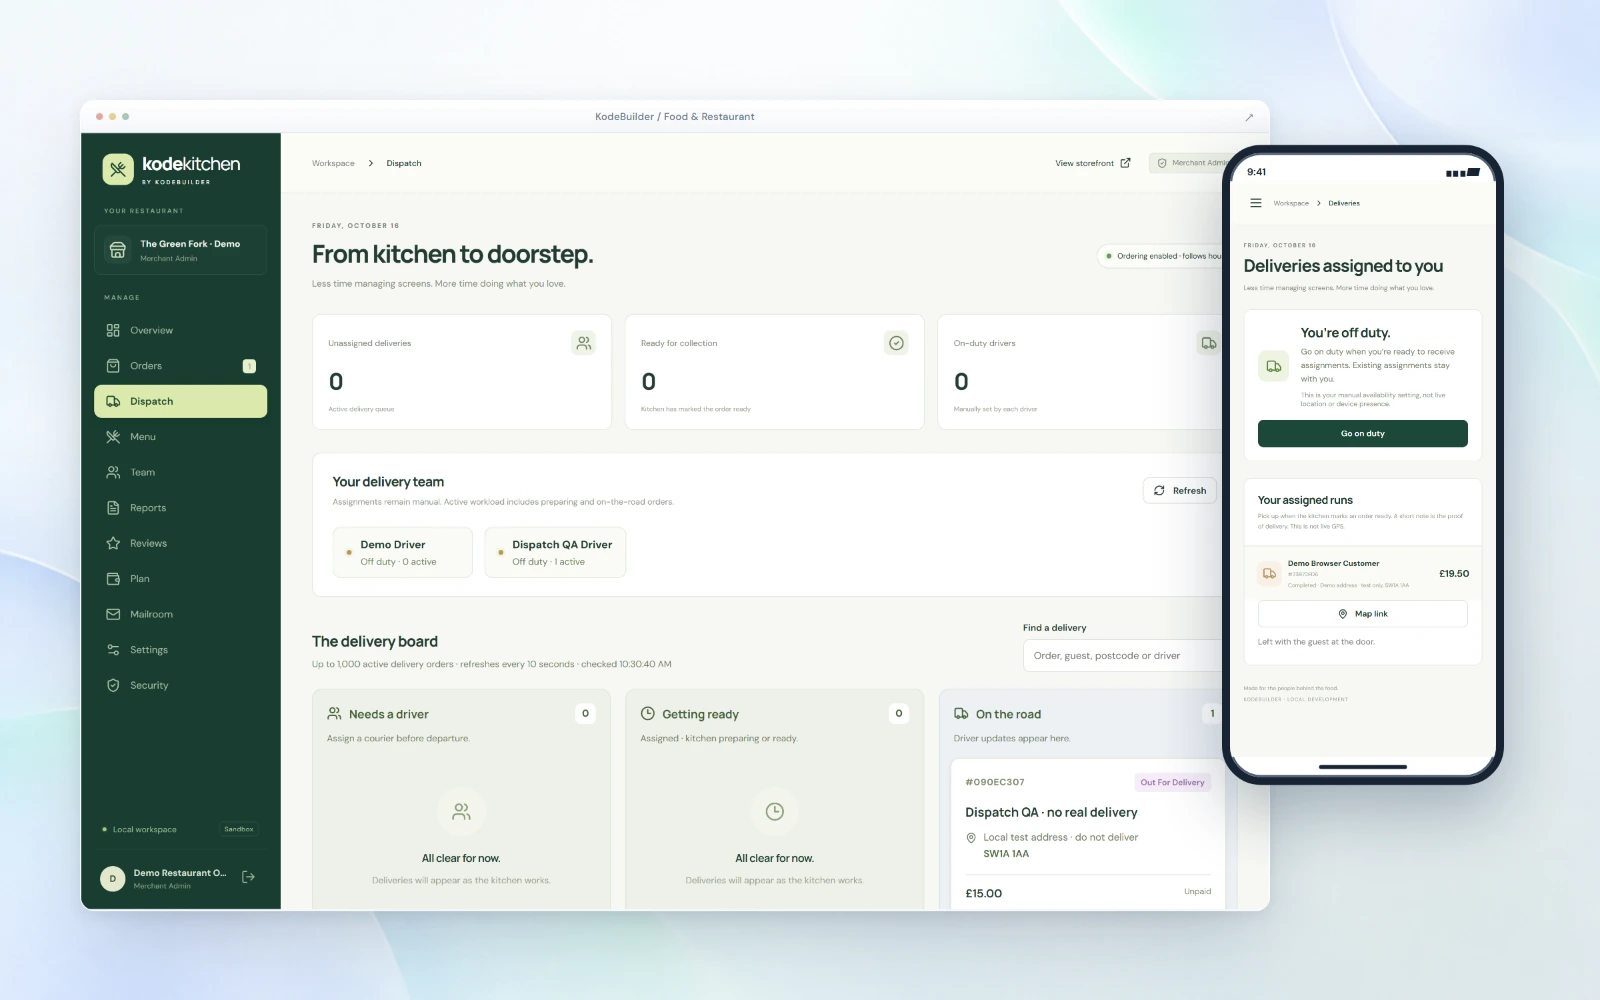Click the On-duty drivers truck icon
This screenshot has height=1000, width=1600.
tap(1209, 343)
